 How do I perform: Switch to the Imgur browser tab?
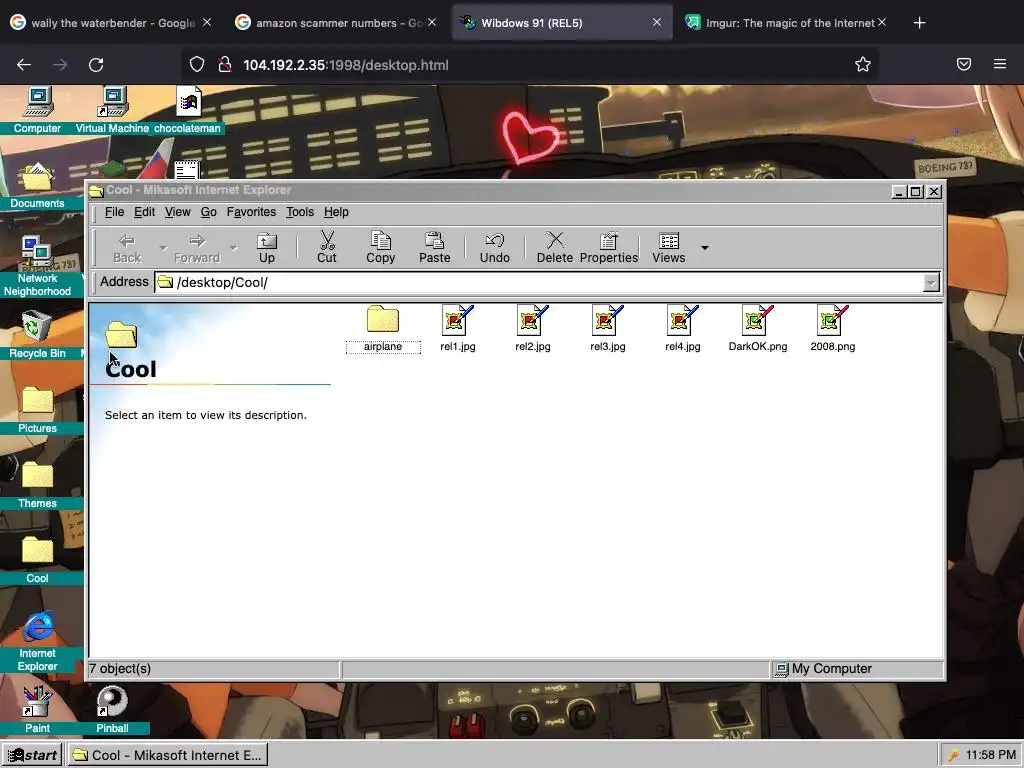[x=786, y=23]
